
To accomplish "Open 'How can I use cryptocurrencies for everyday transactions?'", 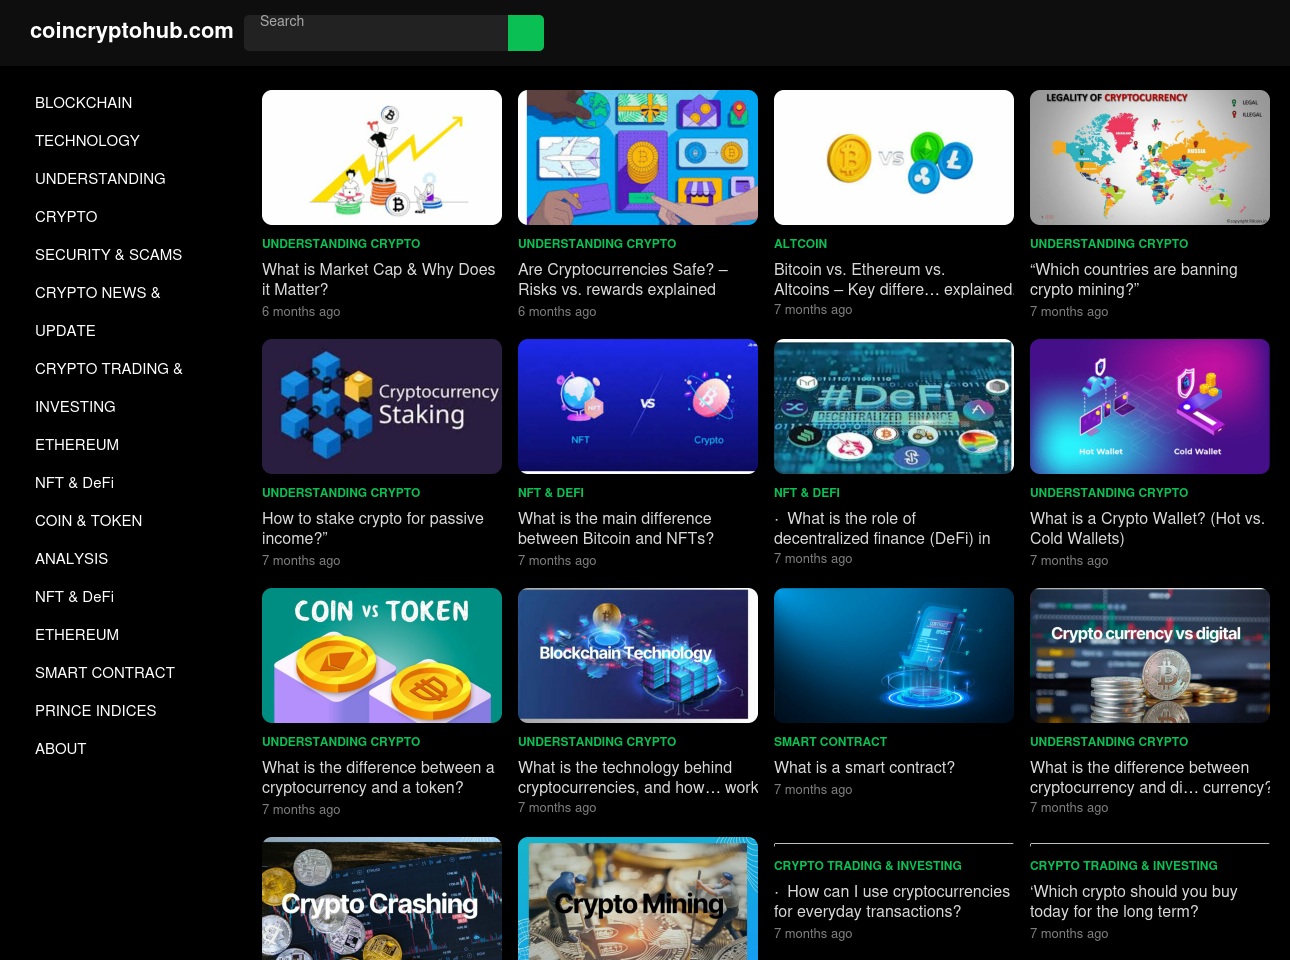I will click(892, 902).
